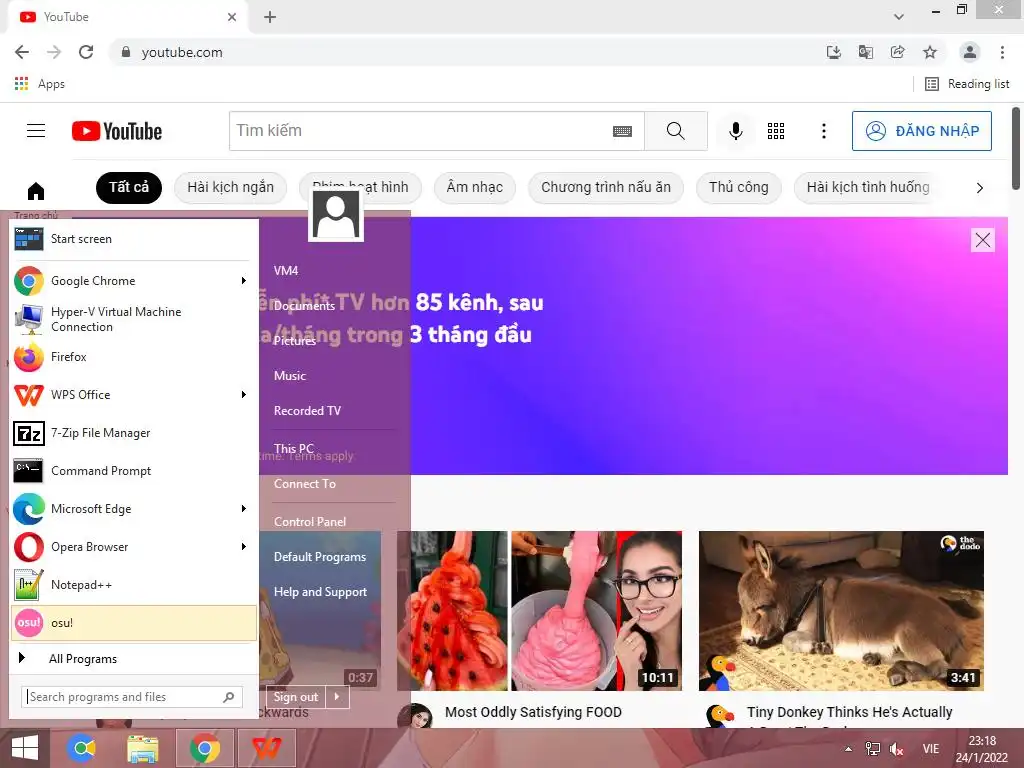1024x768 pixels.
Task: Select the 'Âm nhạc' chip
Action: click(475, 187)
